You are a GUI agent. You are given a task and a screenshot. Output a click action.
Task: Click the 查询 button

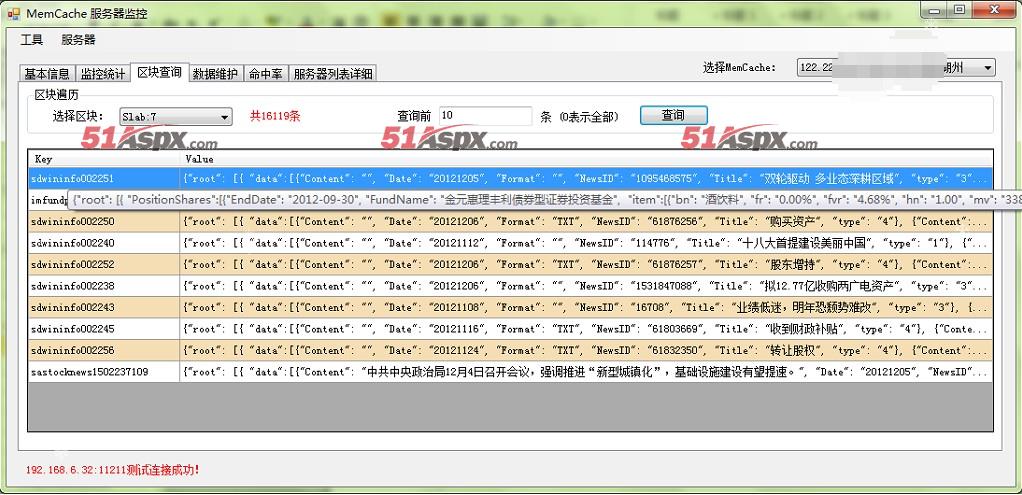pyautogui.click(x=673, y=115)
